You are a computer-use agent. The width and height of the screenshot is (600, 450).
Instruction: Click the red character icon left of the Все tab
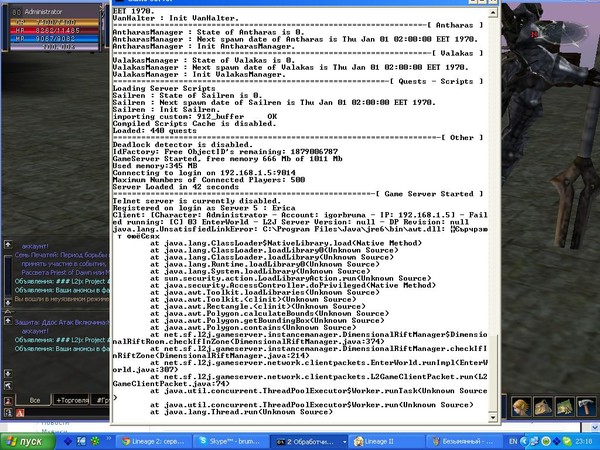tap(8, 401)
